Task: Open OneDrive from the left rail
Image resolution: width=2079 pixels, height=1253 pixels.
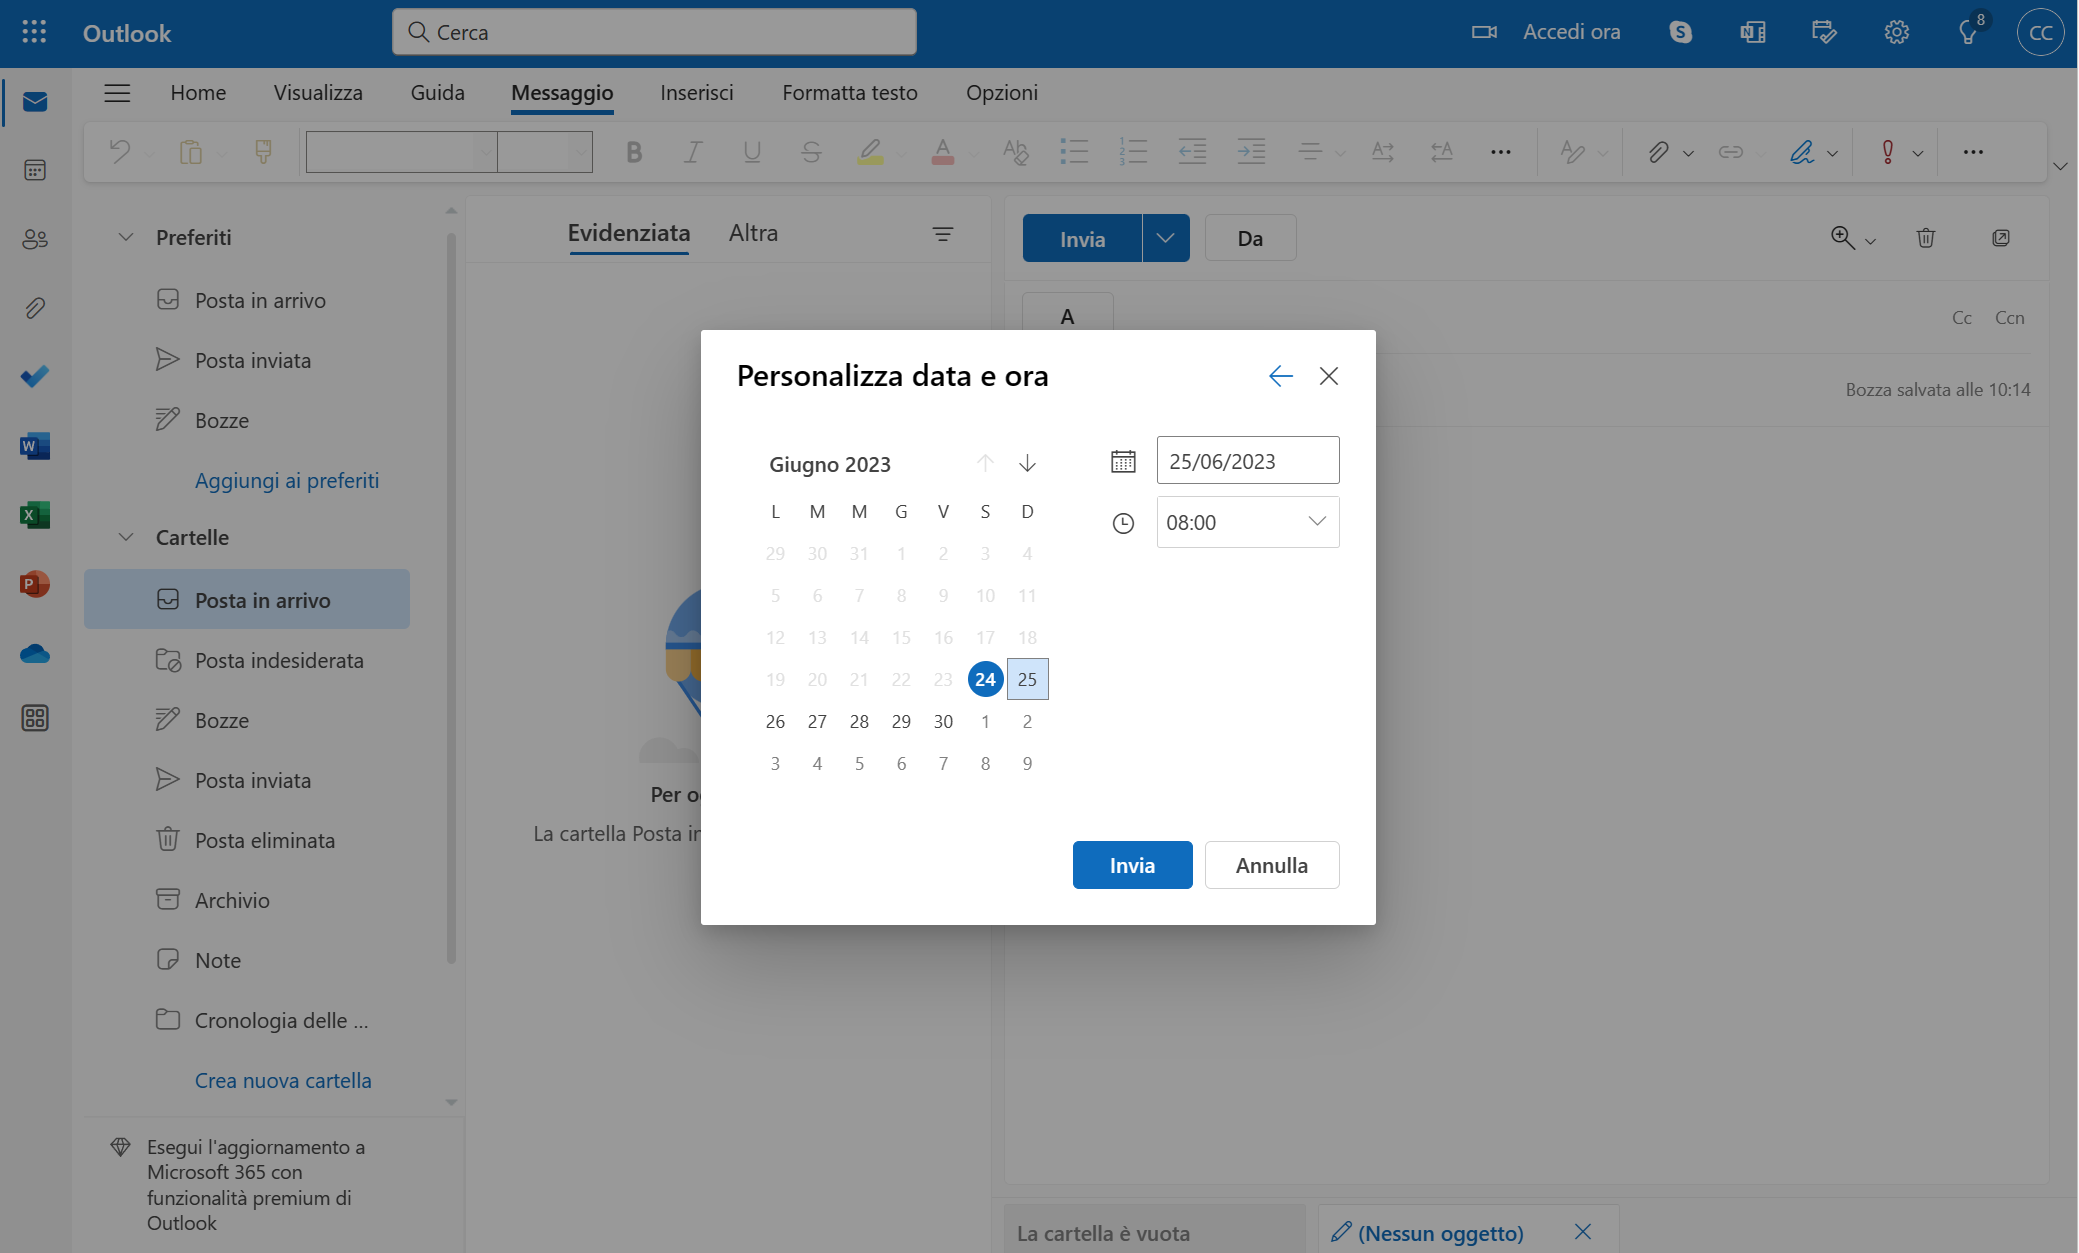Action: 34,653
